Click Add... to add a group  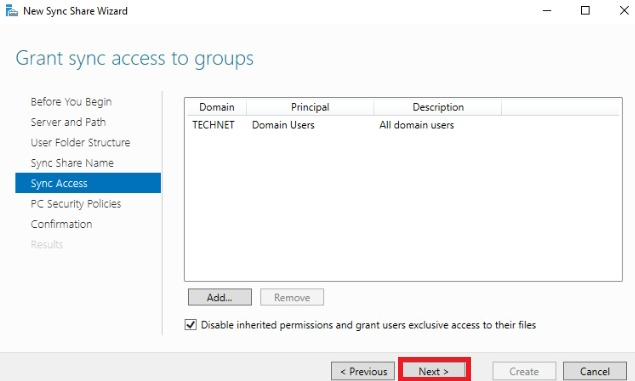[x=219, y=297]
